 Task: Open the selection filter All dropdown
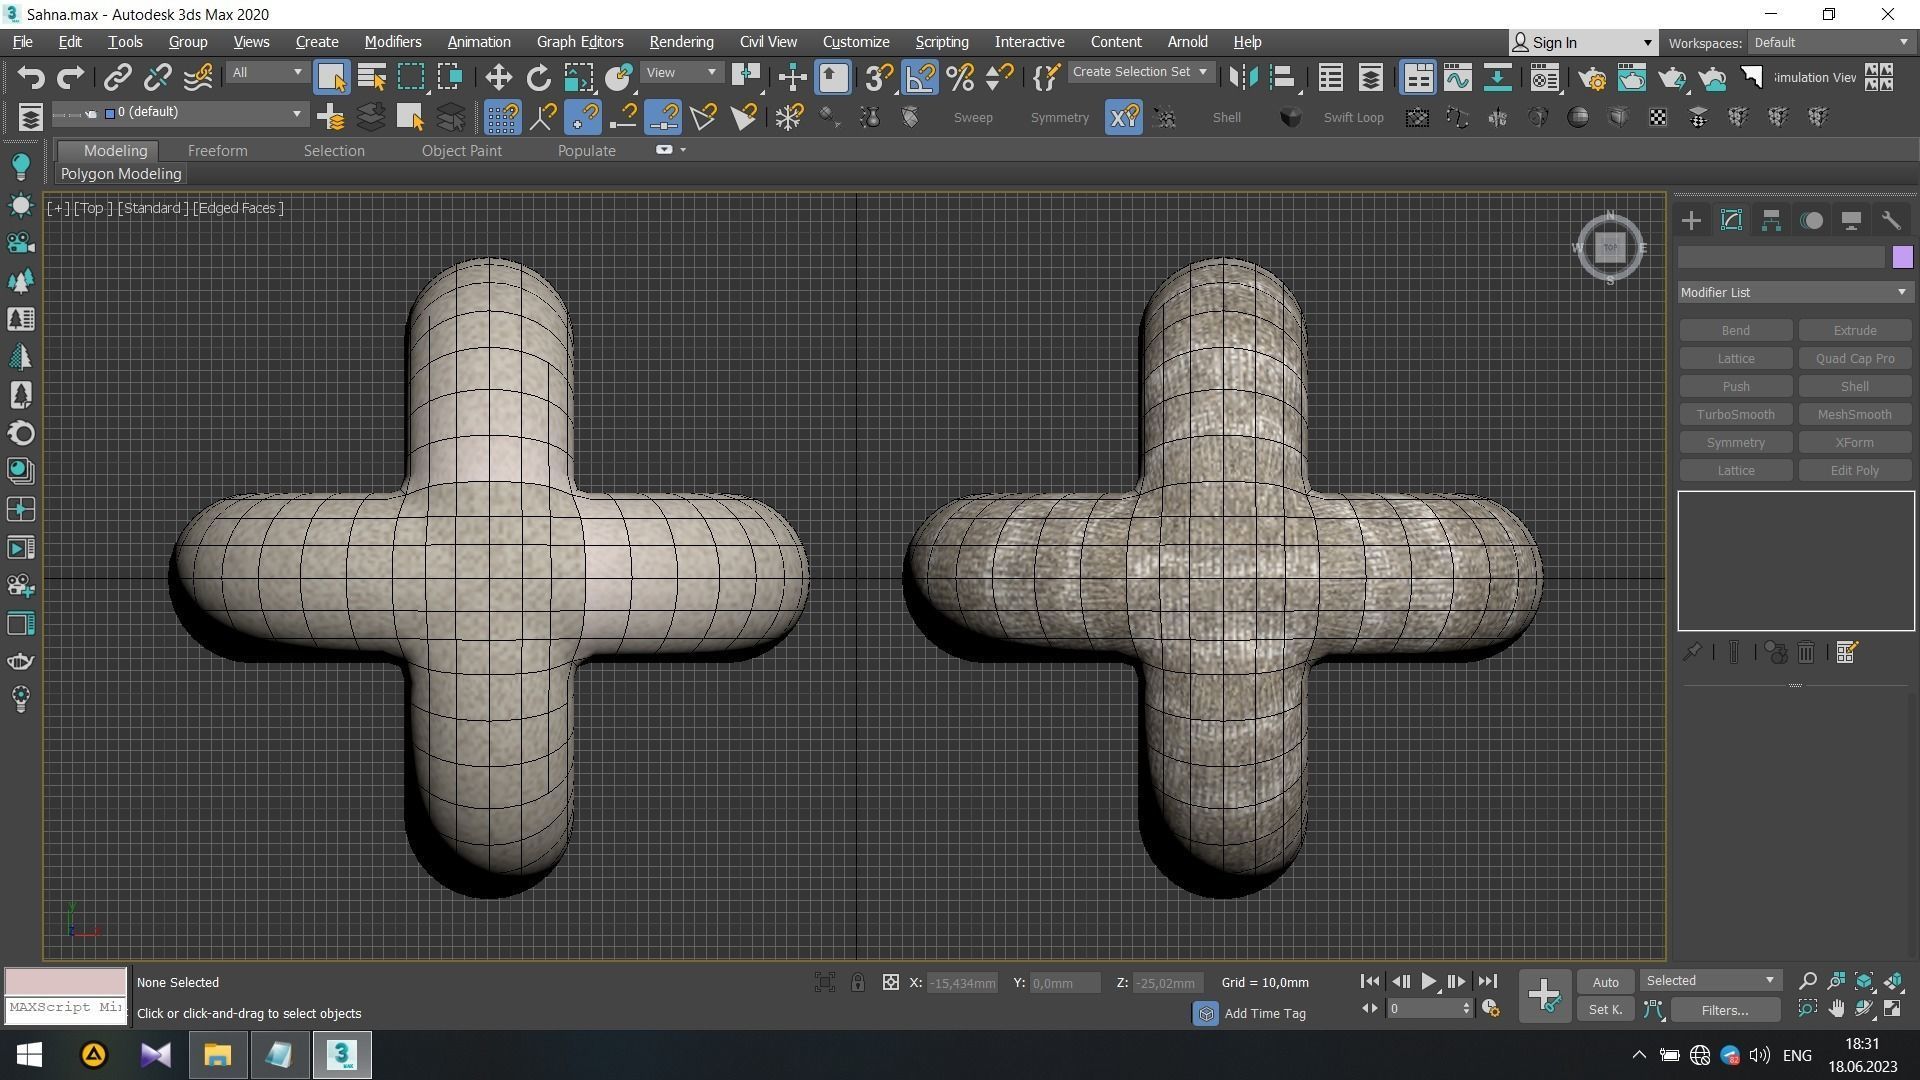coord(266,72)
